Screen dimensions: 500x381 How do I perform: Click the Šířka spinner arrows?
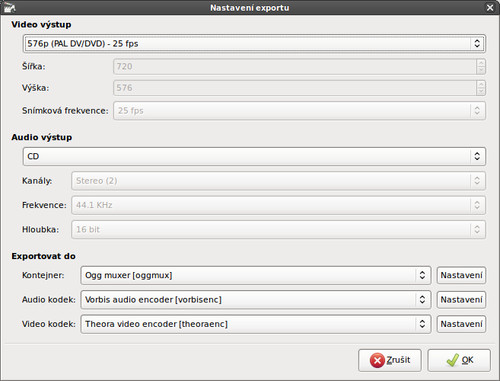pyautogui.click(x=481, y=67)
